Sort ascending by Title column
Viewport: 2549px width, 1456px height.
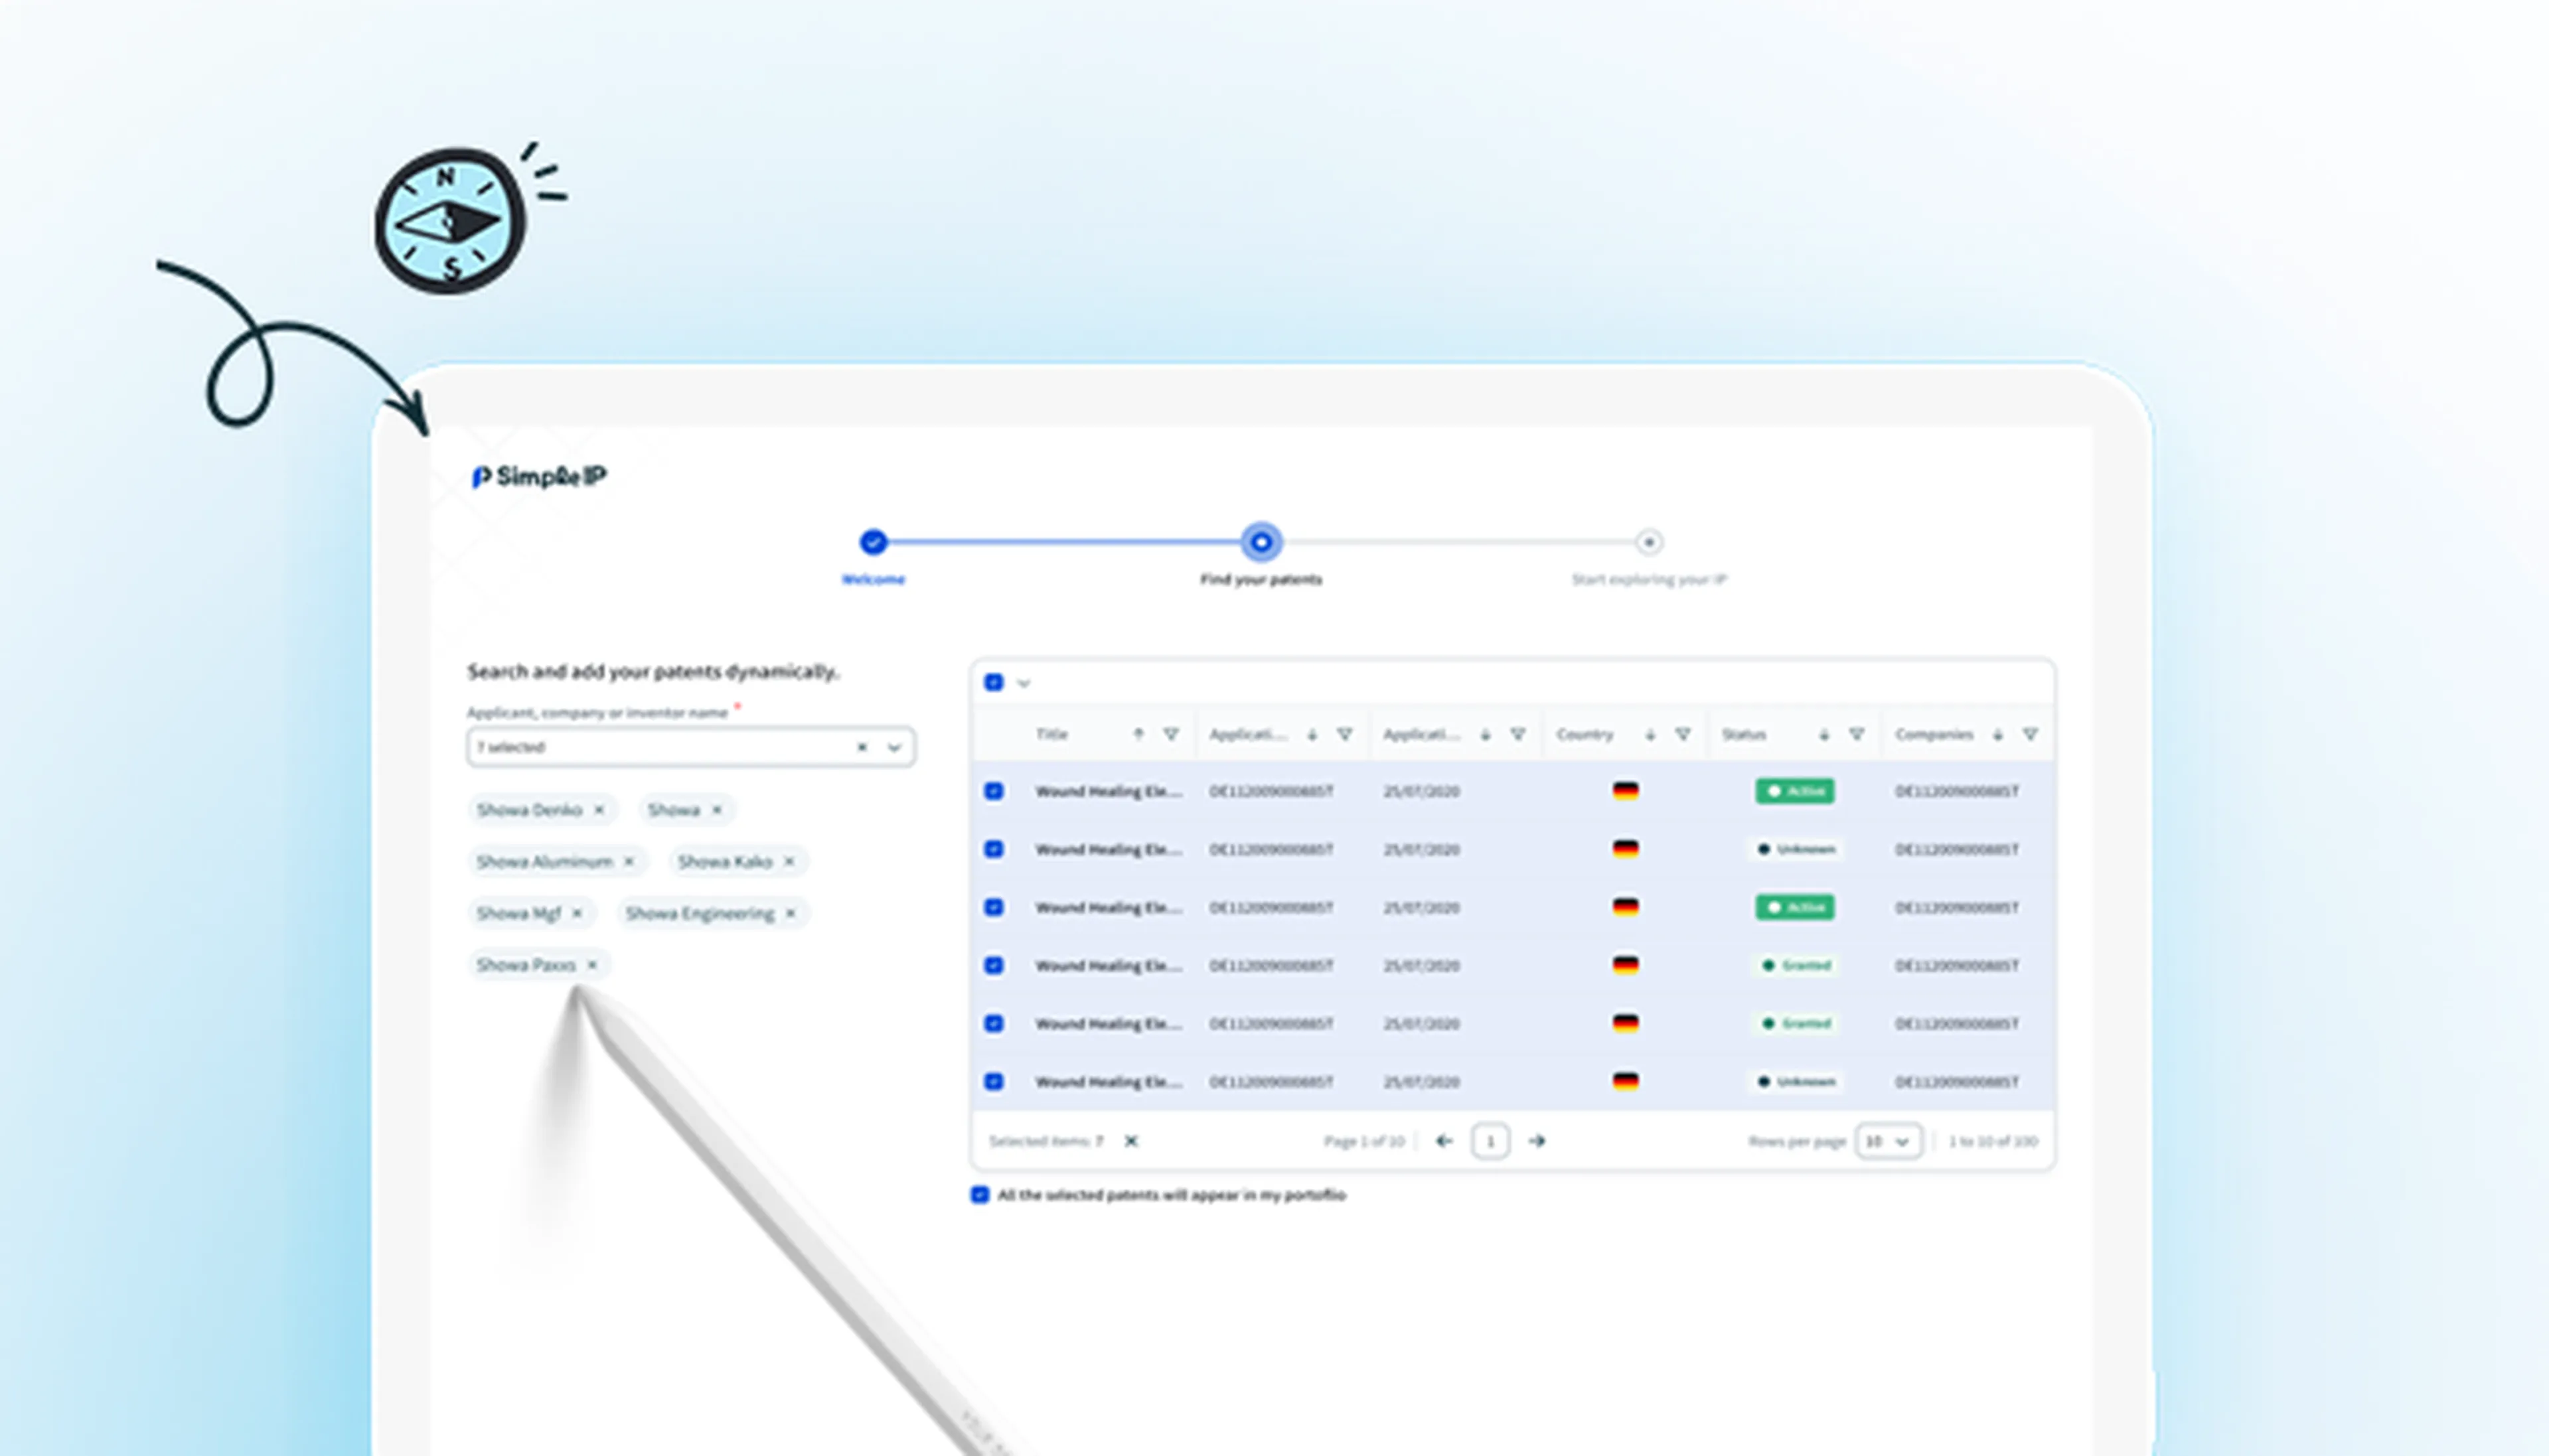[x=1138, y=734]
